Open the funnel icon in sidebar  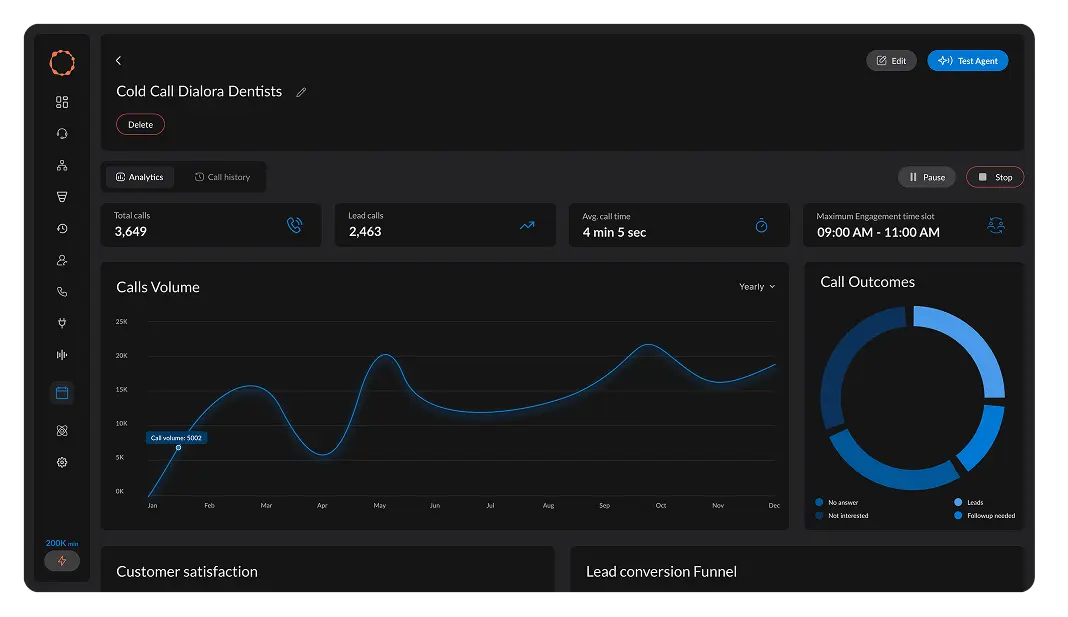pos(62,198)
